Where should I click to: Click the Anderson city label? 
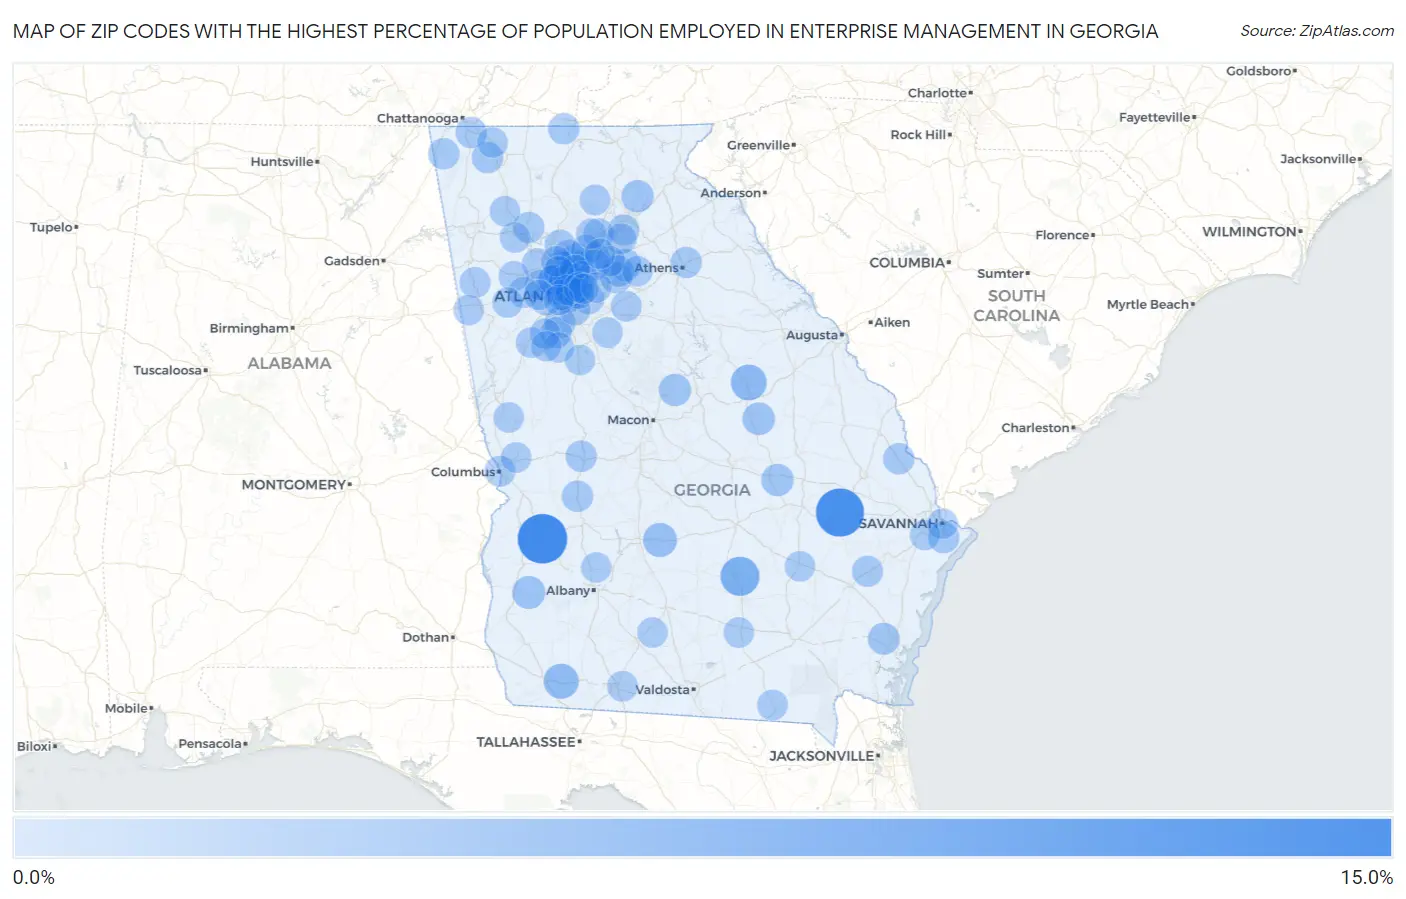(731, 194)
